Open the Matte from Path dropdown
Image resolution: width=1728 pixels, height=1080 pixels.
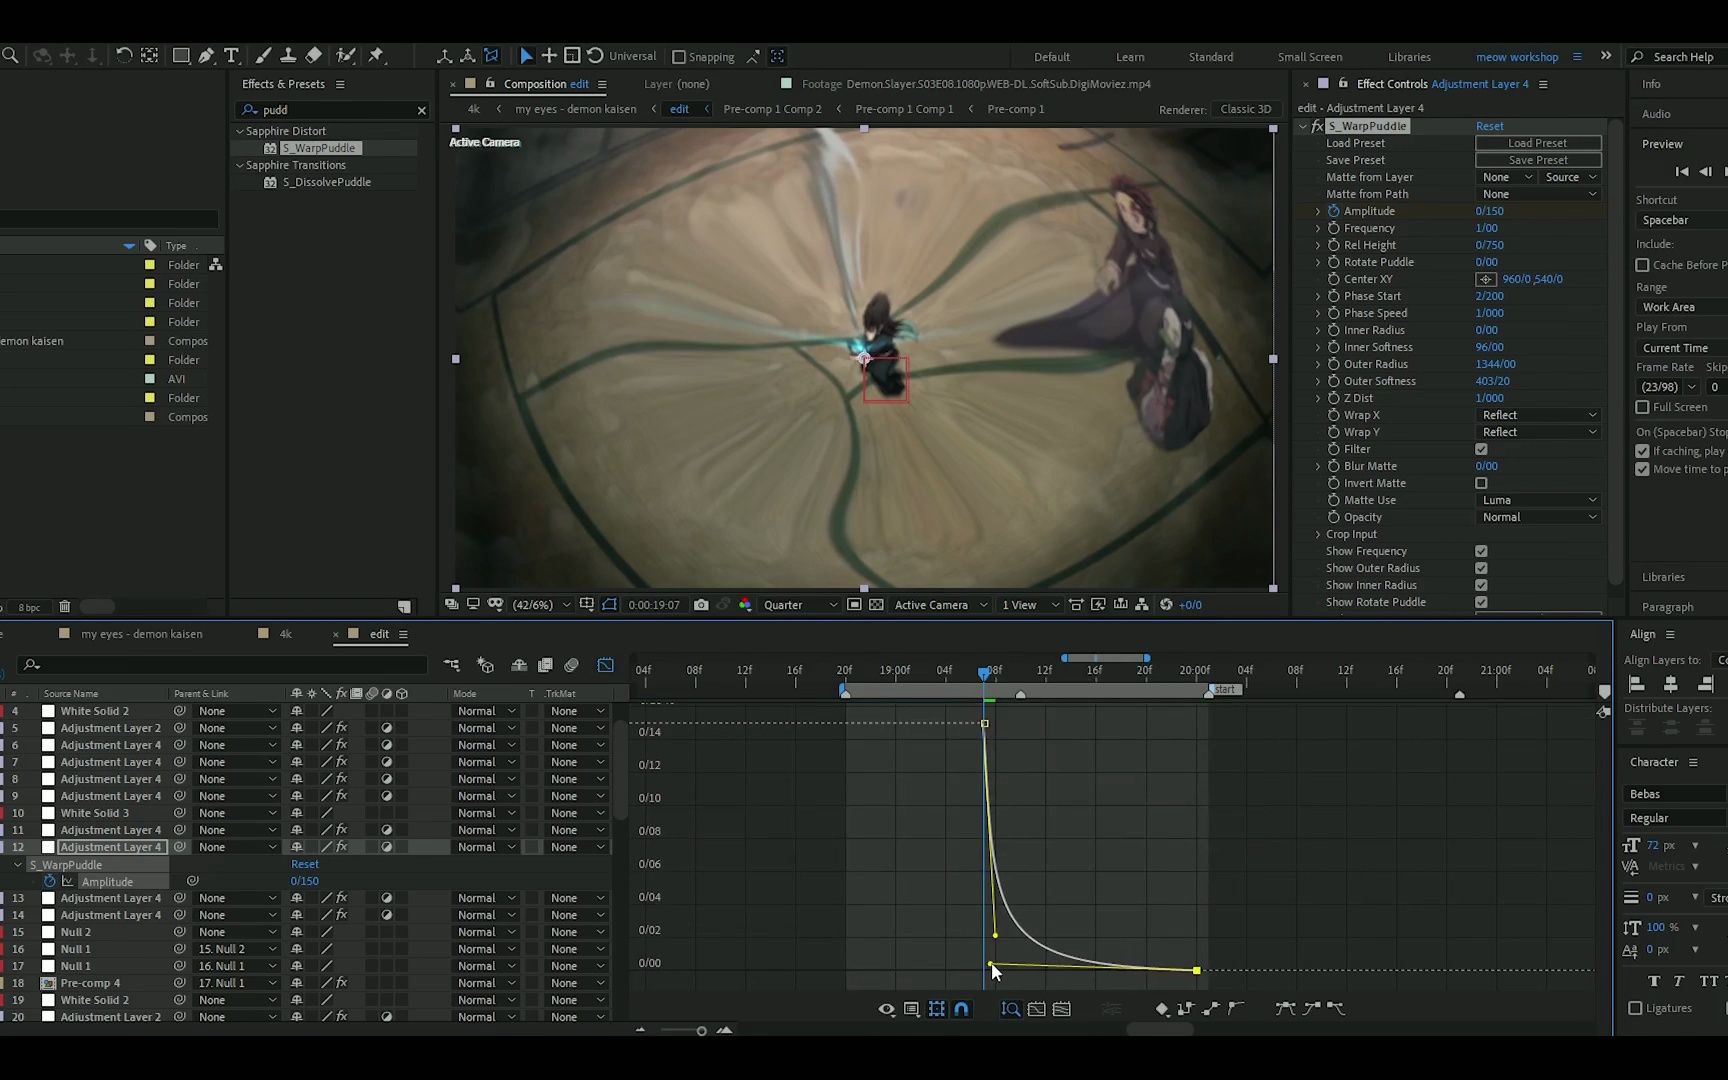[1538, 194]
